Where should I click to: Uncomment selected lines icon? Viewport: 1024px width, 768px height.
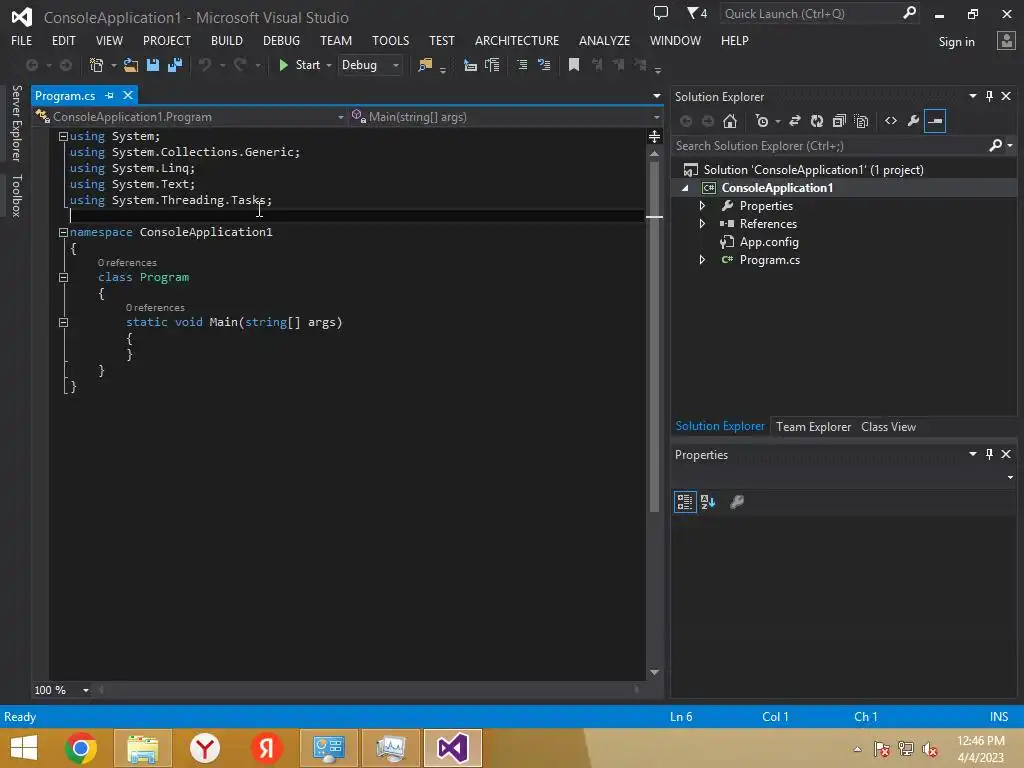pos(543,65)
